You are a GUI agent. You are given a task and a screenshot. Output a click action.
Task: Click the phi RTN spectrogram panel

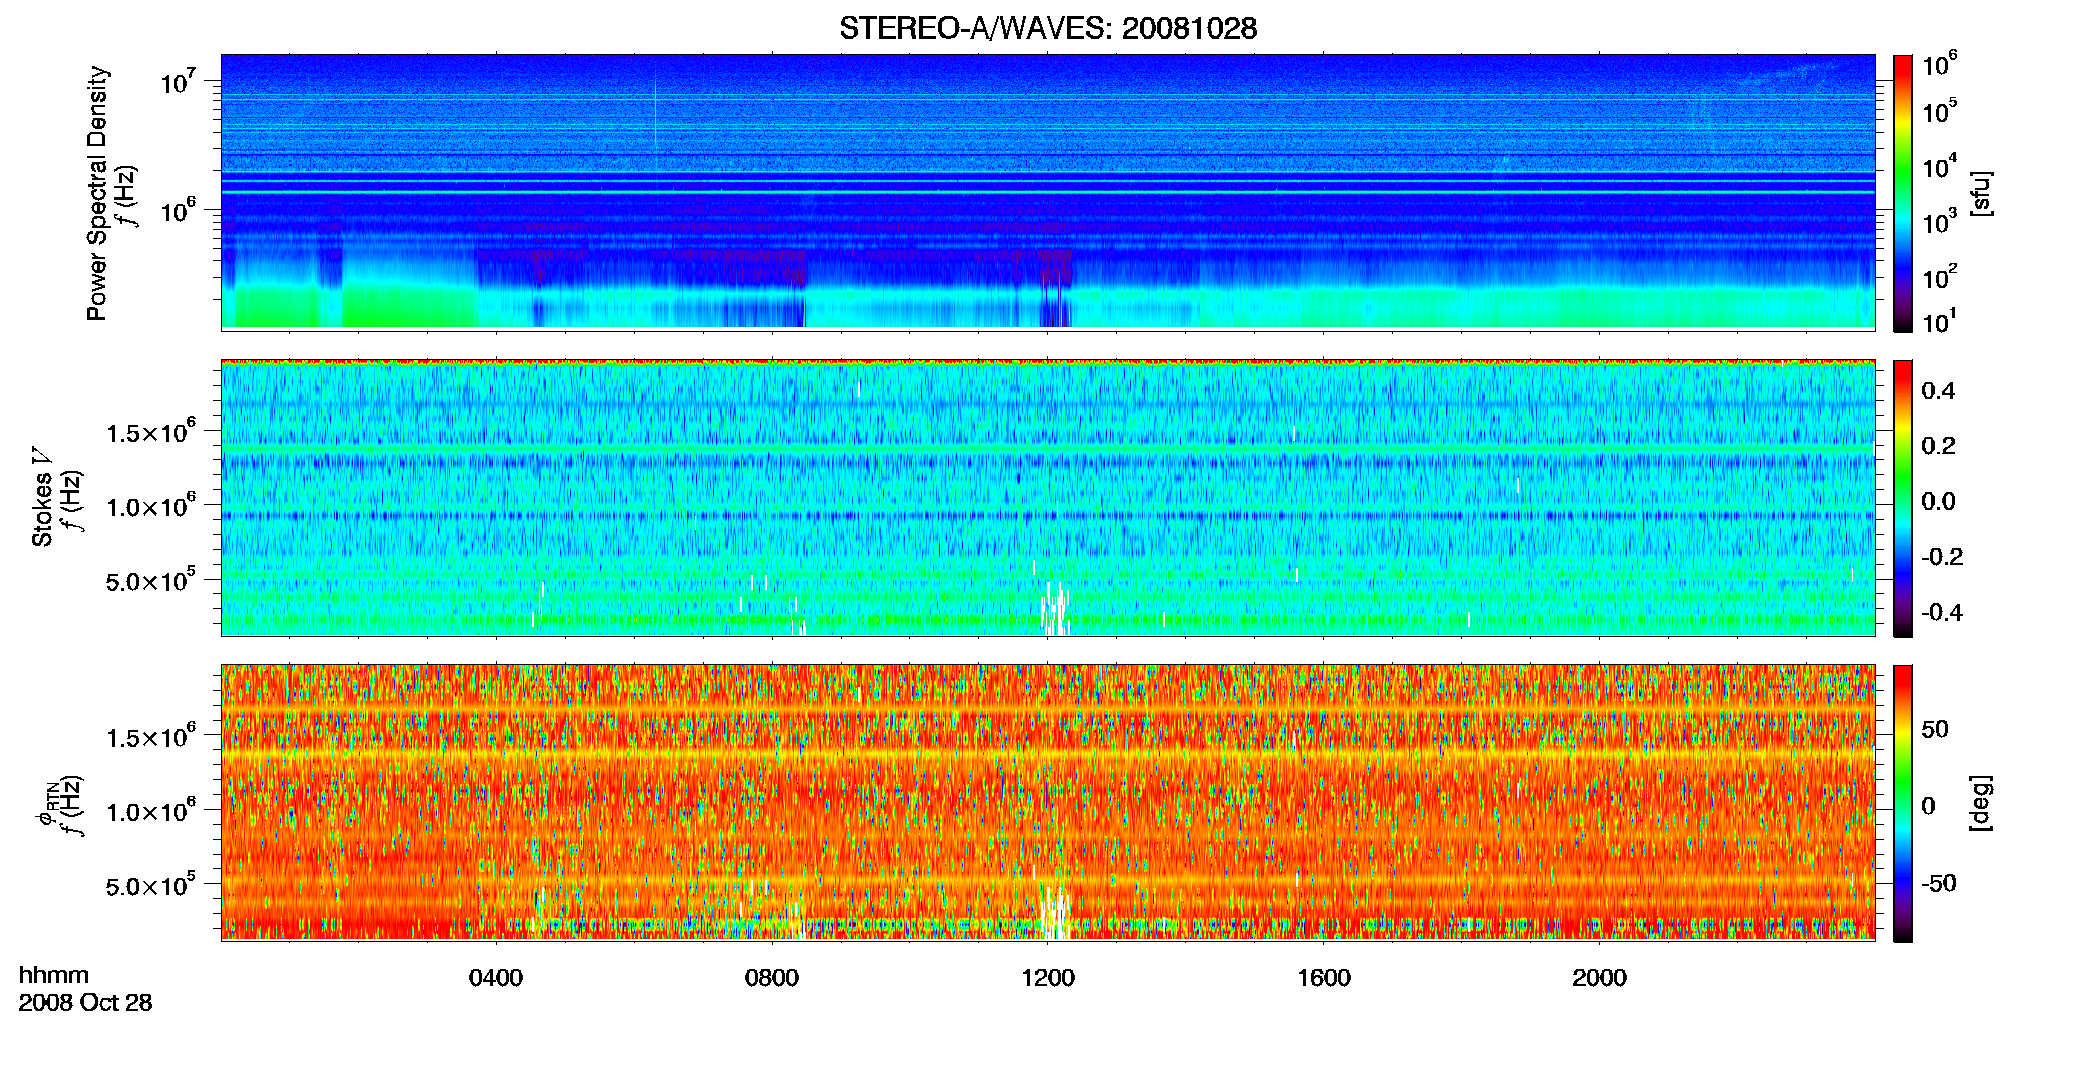1048,803
